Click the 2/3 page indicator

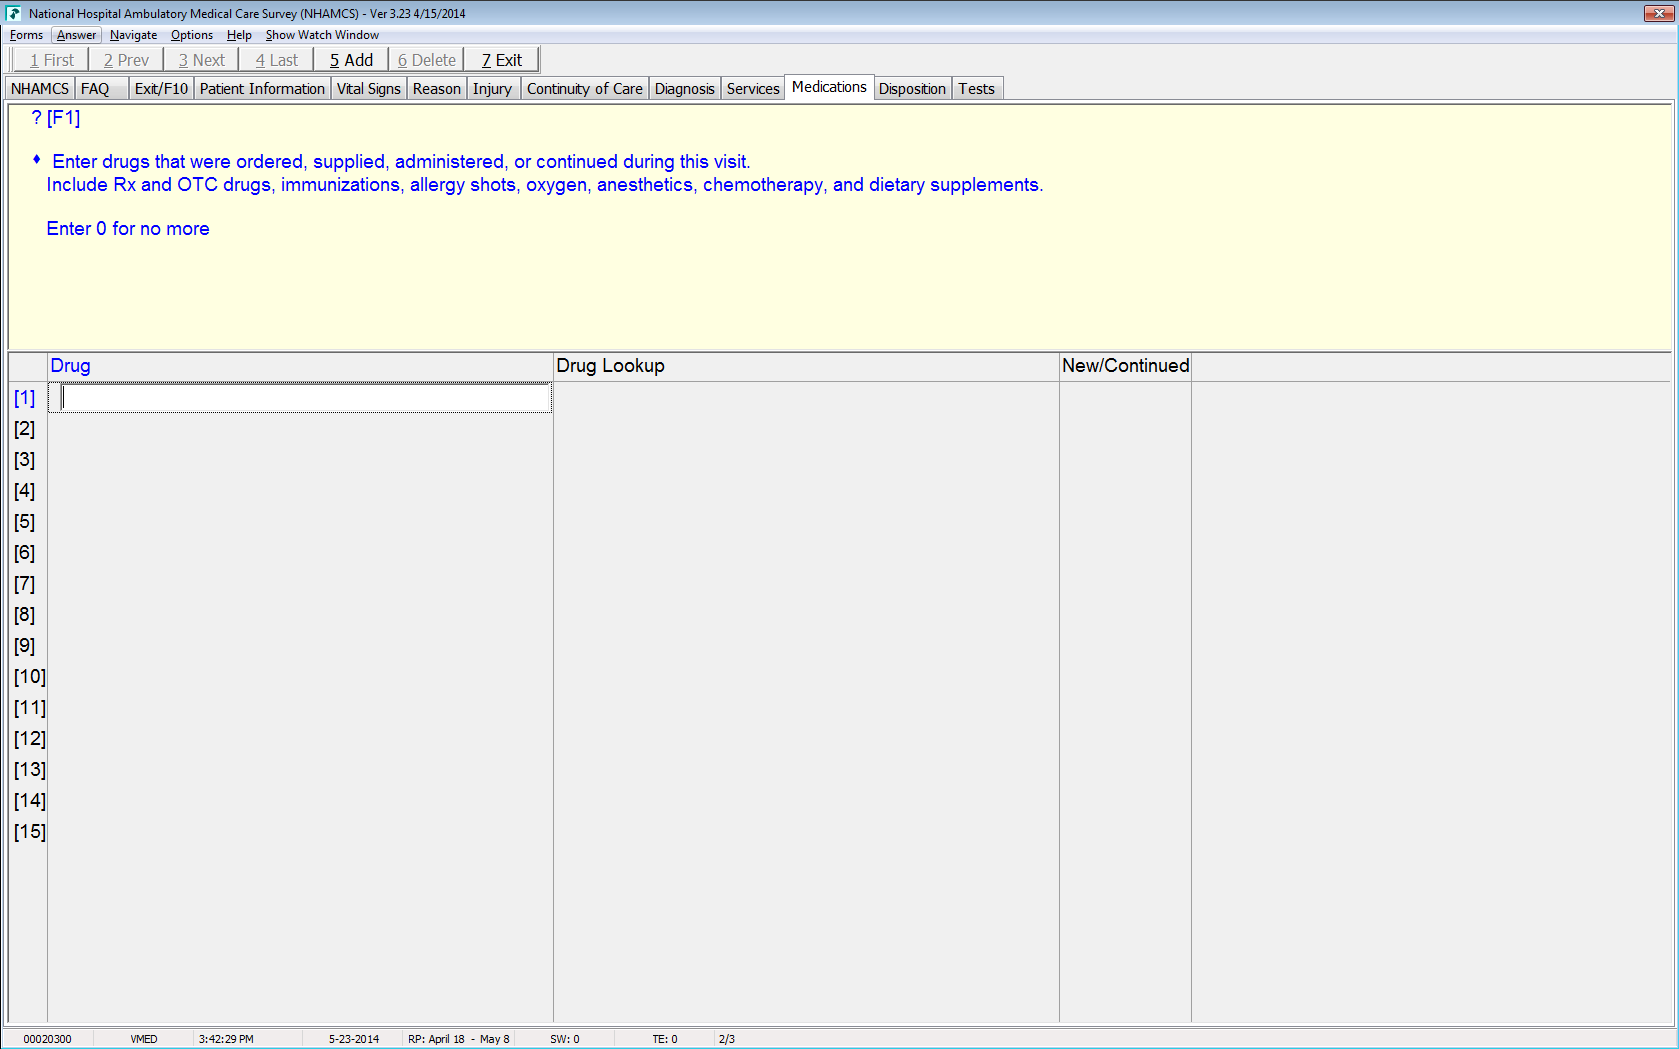[727, 1039]
